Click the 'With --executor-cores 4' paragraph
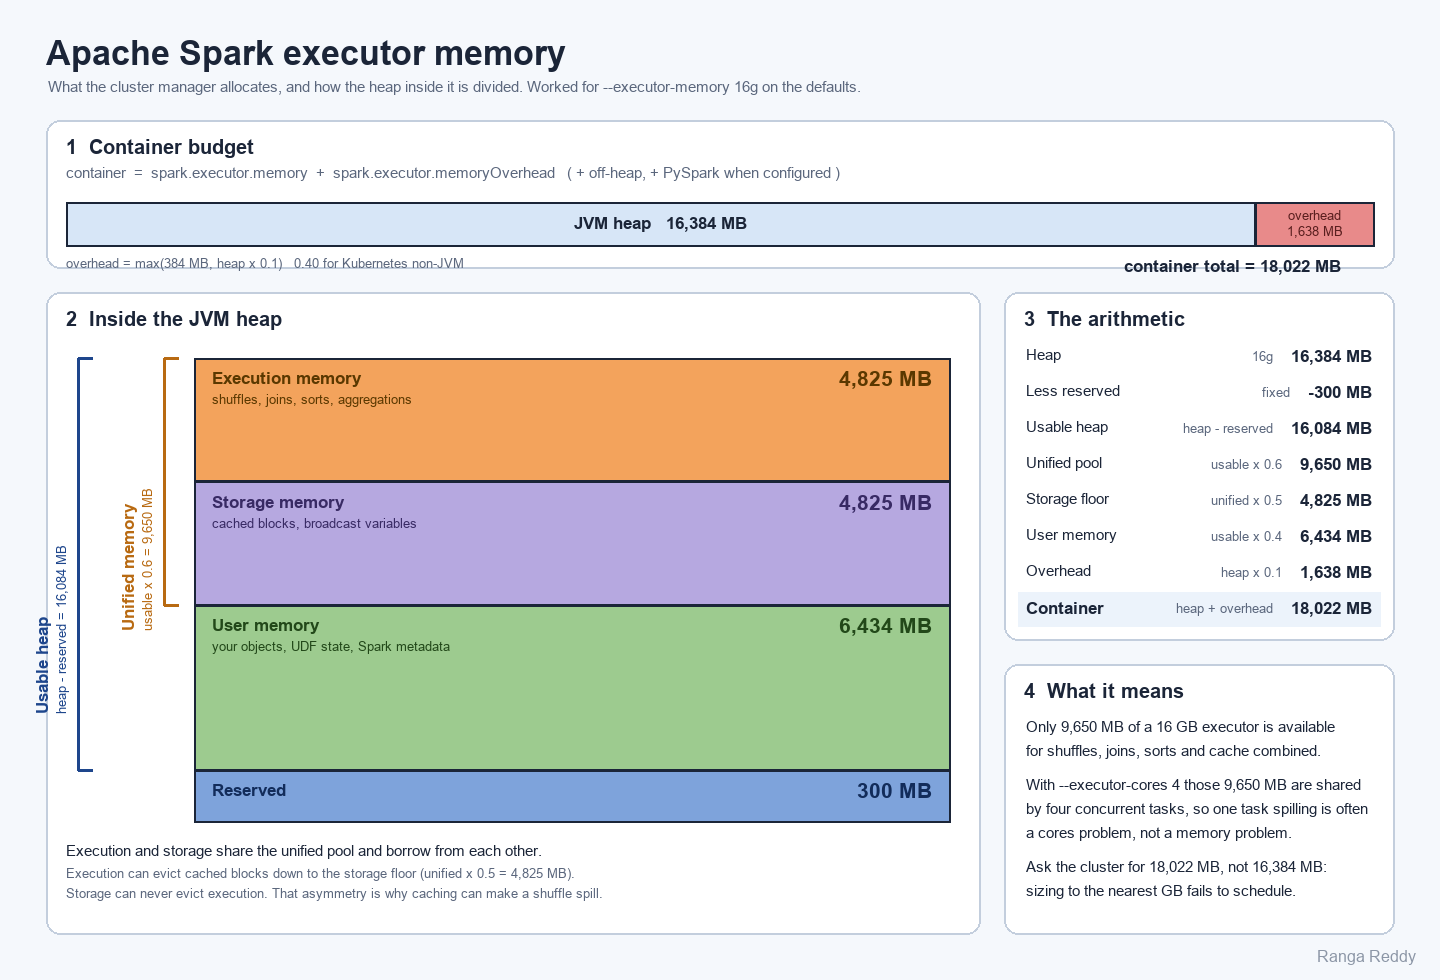The height and width of the screenshot is (980, 1440). [x=1197, y=809]
